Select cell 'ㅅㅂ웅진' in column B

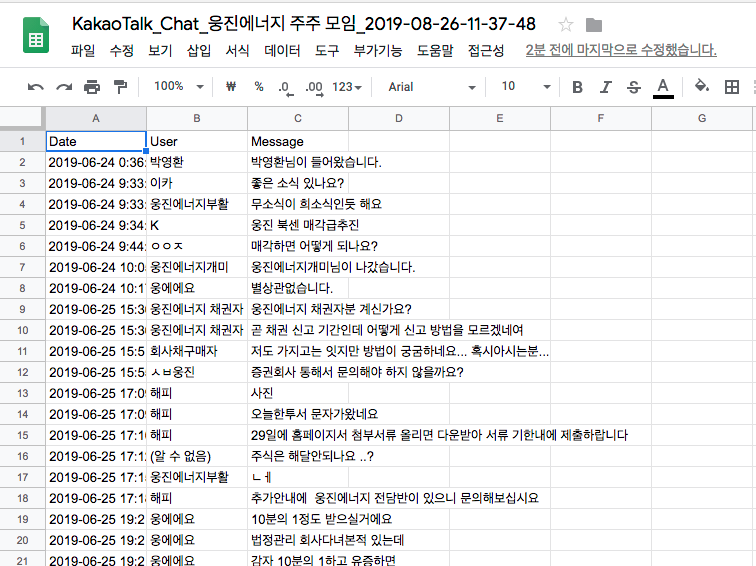[197, 372]
